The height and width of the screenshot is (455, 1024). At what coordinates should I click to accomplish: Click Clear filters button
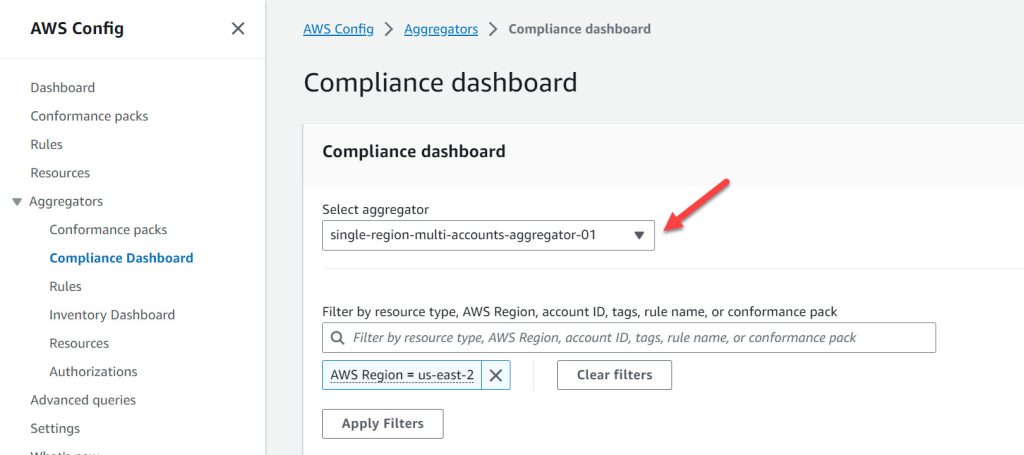click(615, 375)
